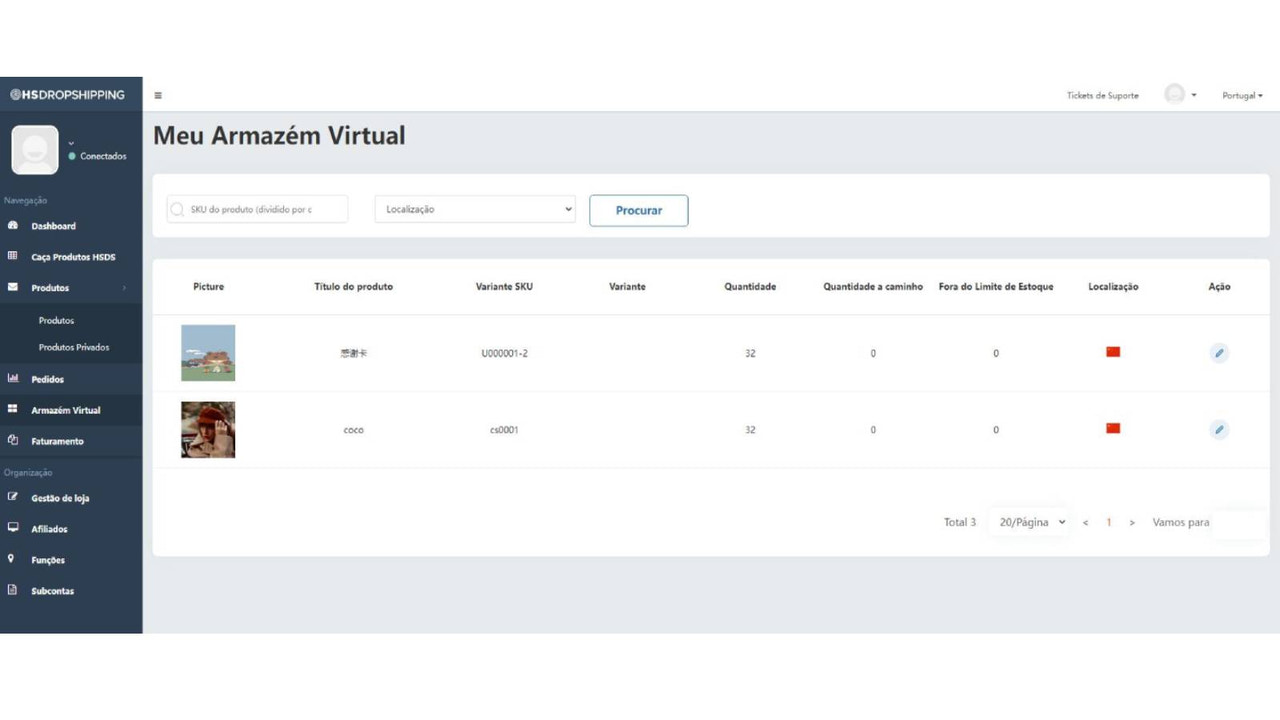Select the Dashboard icon in the sidebar

point(13,226)
